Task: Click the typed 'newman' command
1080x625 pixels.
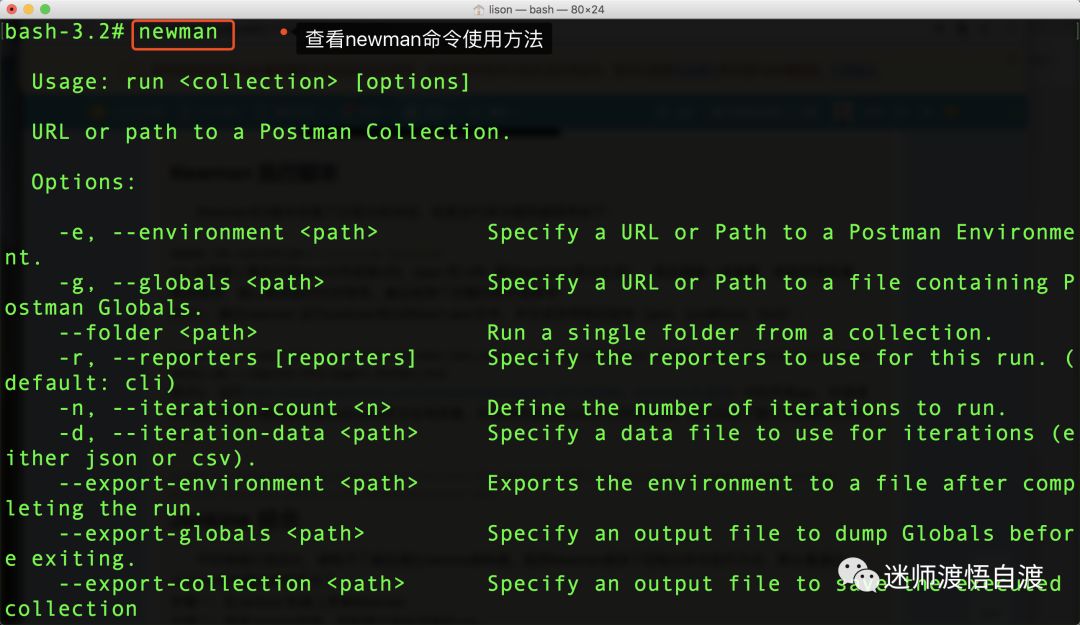Action: (178, 32)
